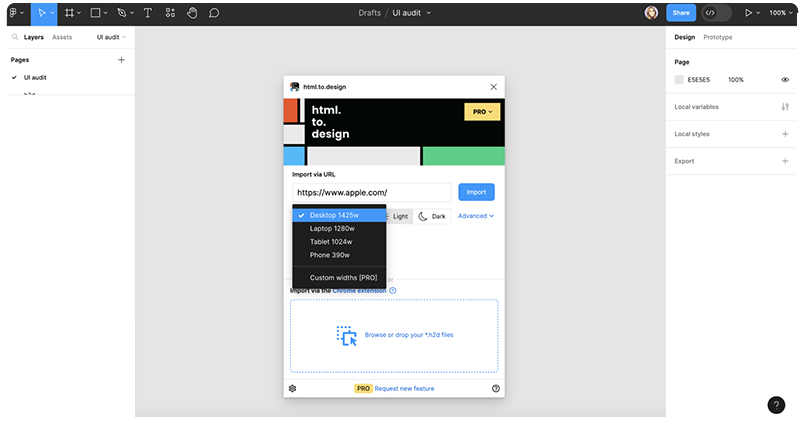Switch theme to Dark
This screenshot has height=427, width=800.
click(x=432, y=216)
